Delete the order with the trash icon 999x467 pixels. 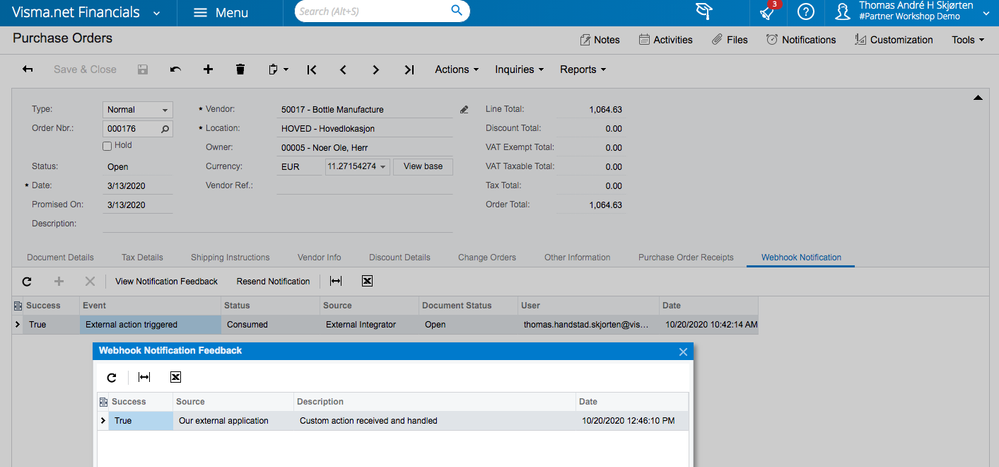pyautogui.click(x=240, y=69)
